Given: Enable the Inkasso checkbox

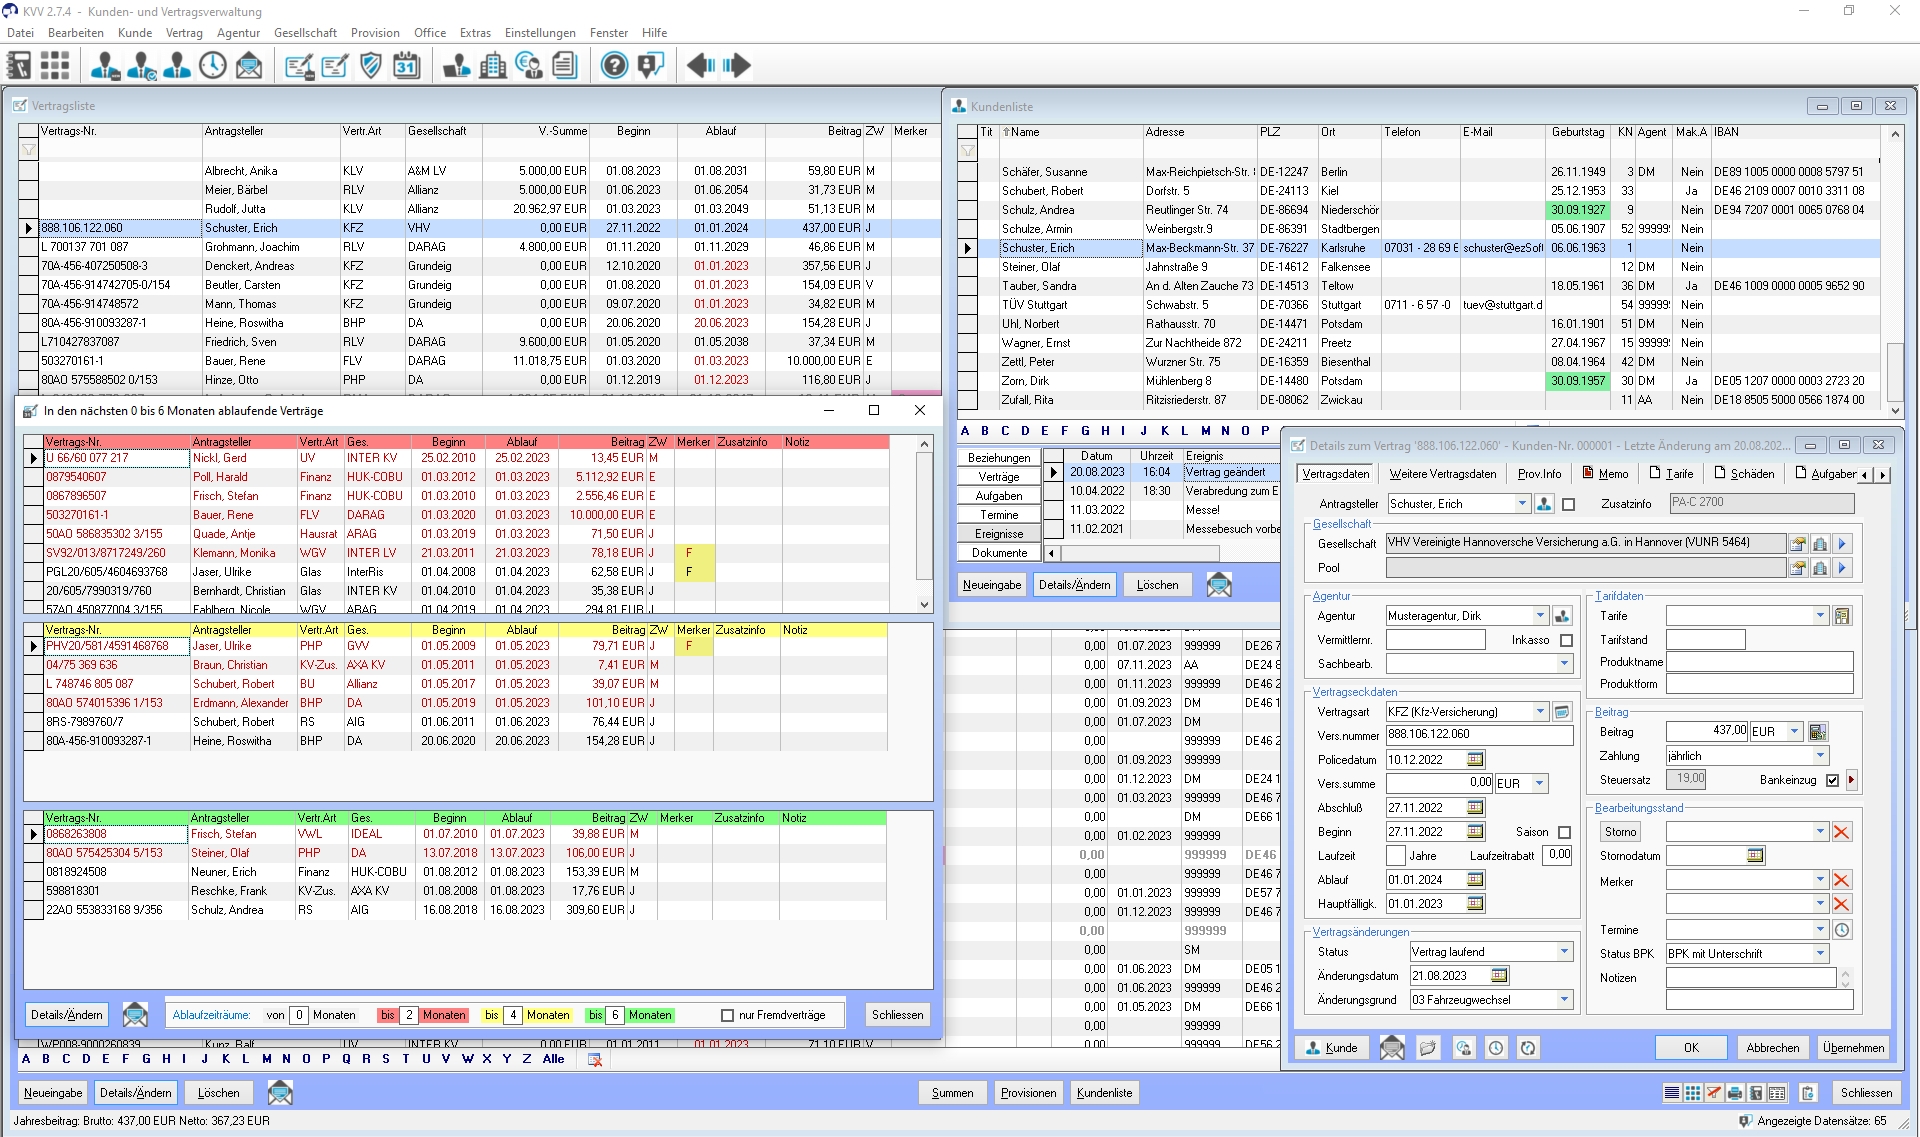Looking at the screenshot, I should click(1566, 640).
